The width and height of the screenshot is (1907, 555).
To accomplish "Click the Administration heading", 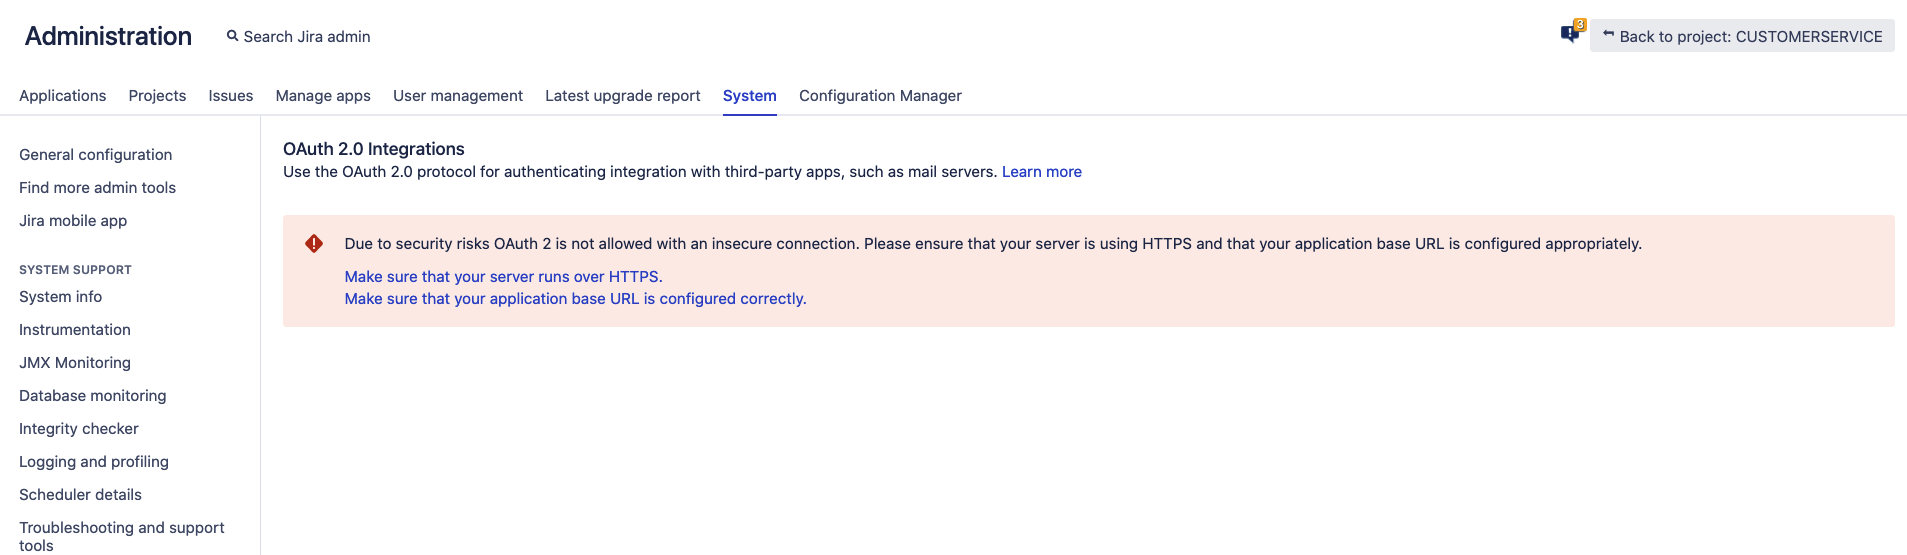I will (x=108, y=36).
